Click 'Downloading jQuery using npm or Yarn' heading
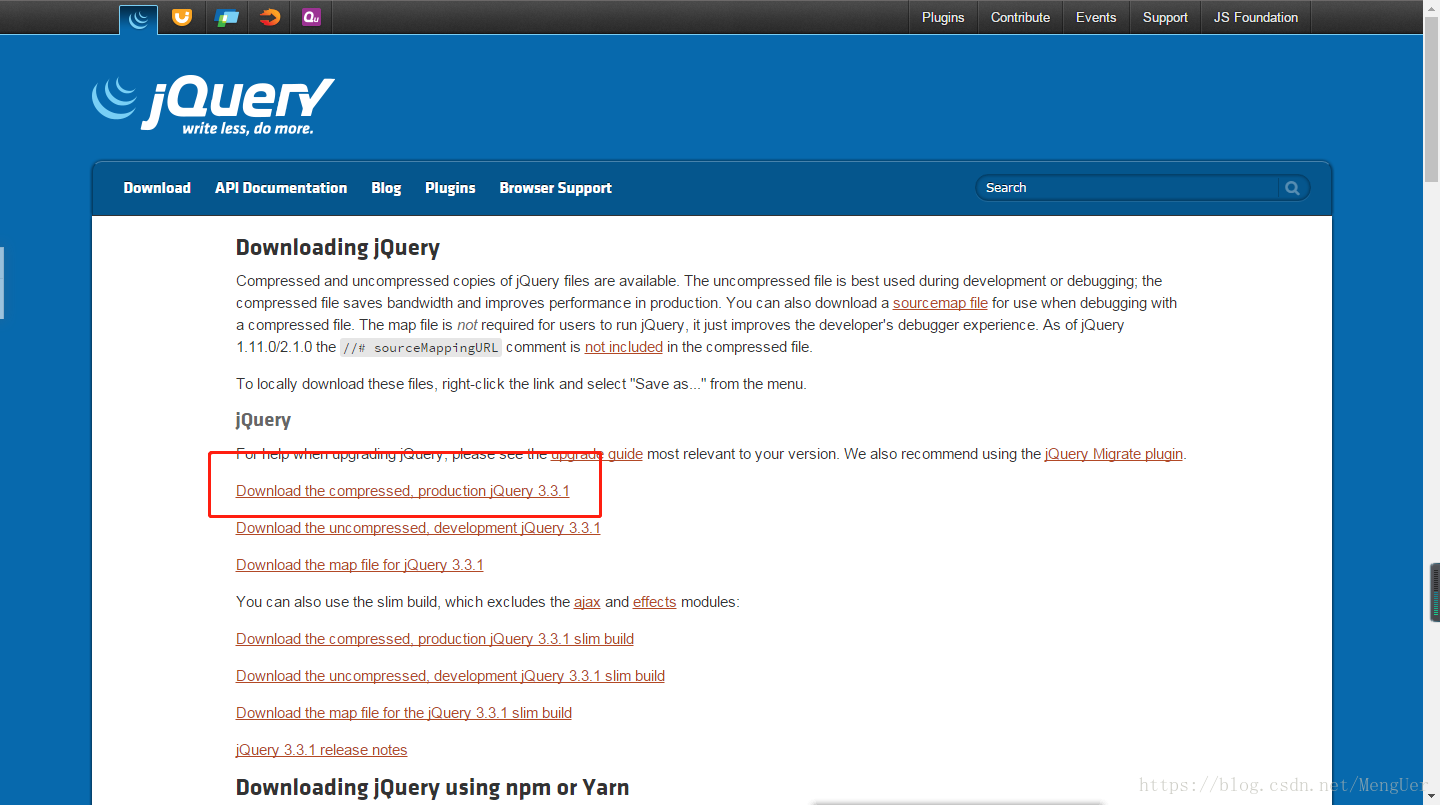This screenshot has width=1440, height=805. (433, 788)
